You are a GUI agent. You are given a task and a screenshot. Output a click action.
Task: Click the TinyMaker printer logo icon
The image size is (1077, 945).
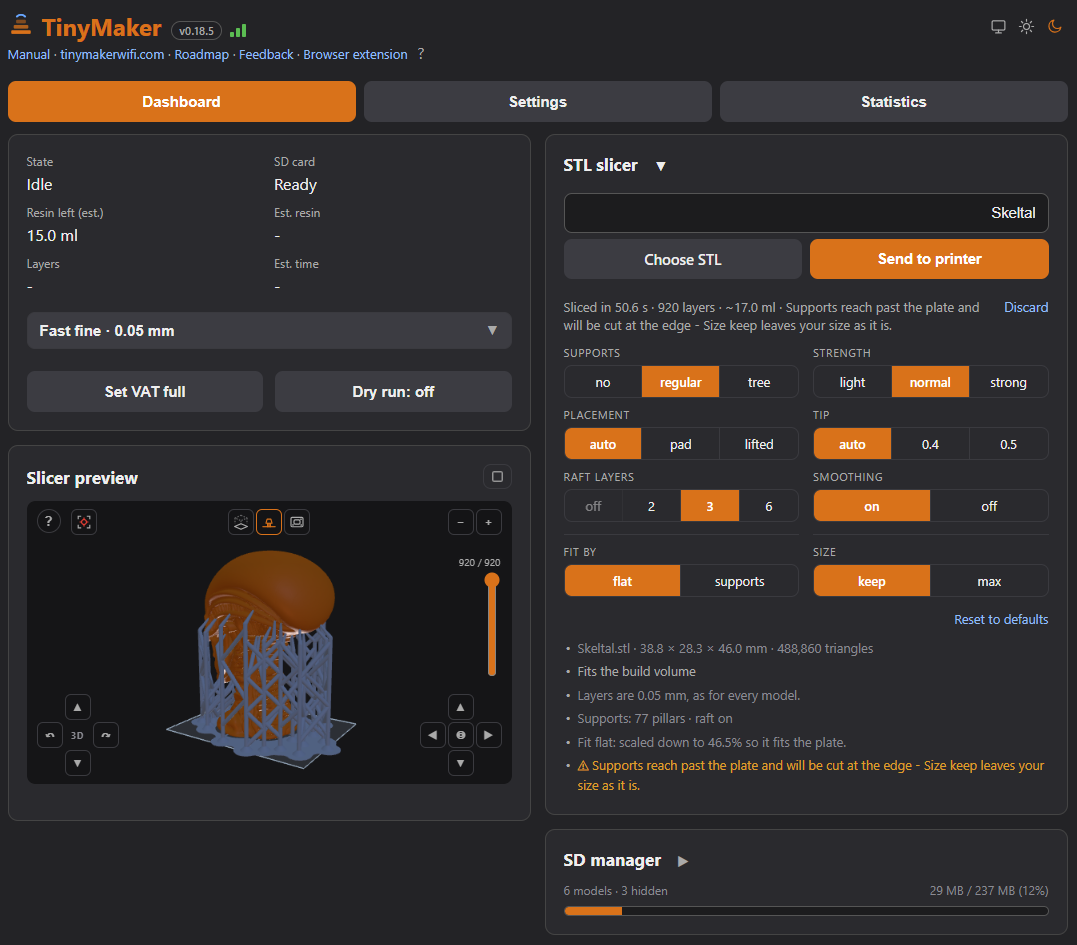(x=21, y=25)
